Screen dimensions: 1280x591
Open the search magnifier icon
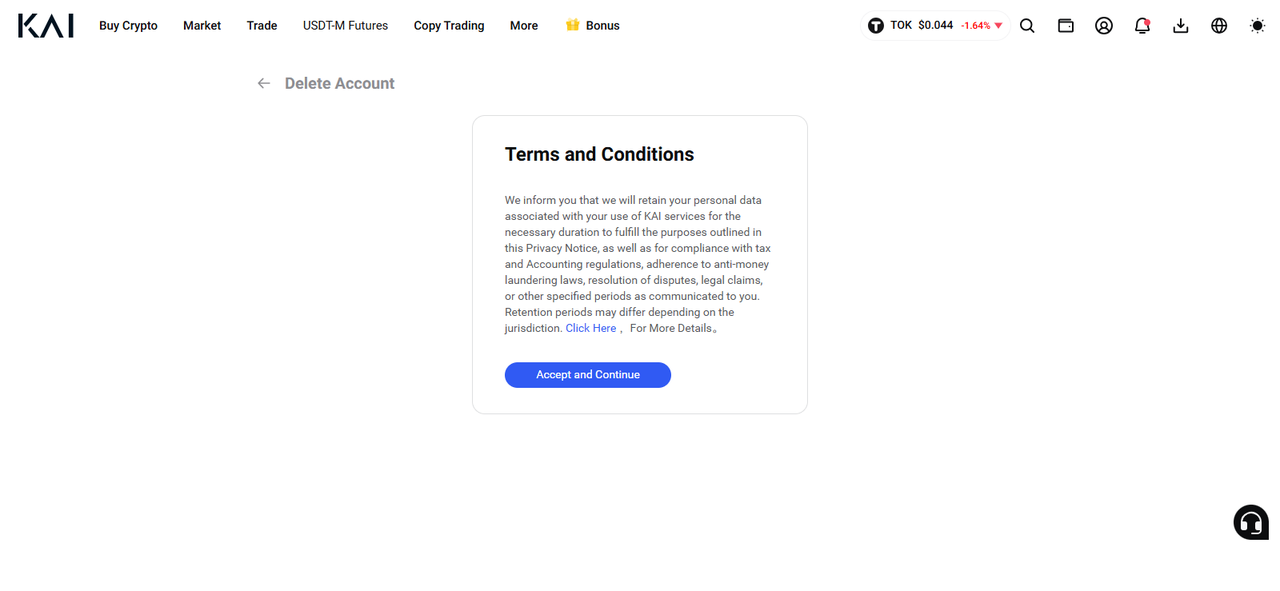point(1027,26)
